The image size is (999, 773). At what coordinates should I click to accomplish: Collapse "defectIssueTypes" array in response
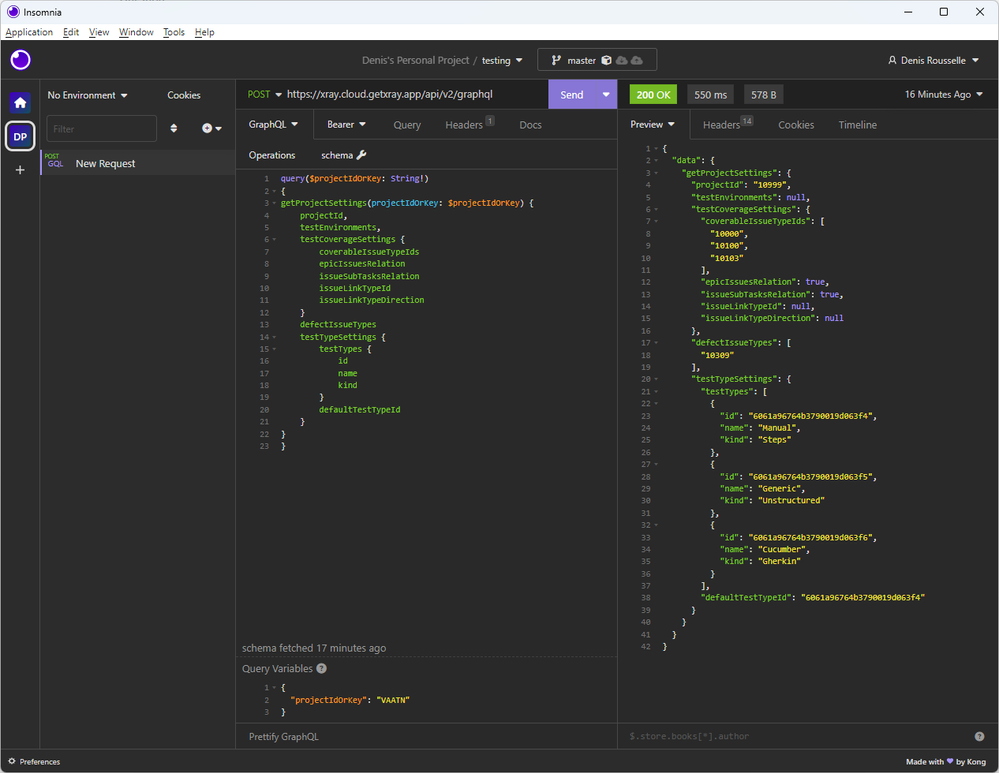pyautogui.click(x=656, y=343)
